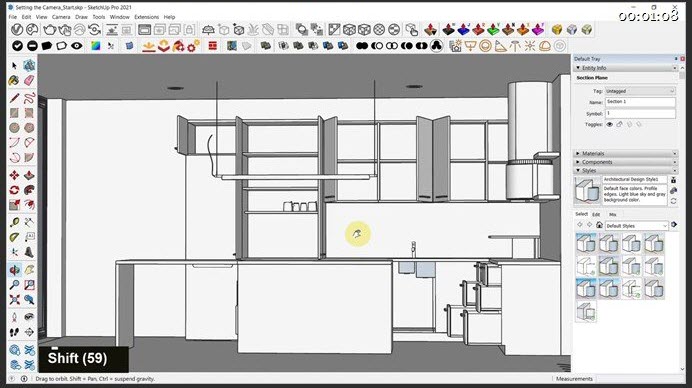
Task: Select the Orbit tool
Action: click(x=14, y=270)
